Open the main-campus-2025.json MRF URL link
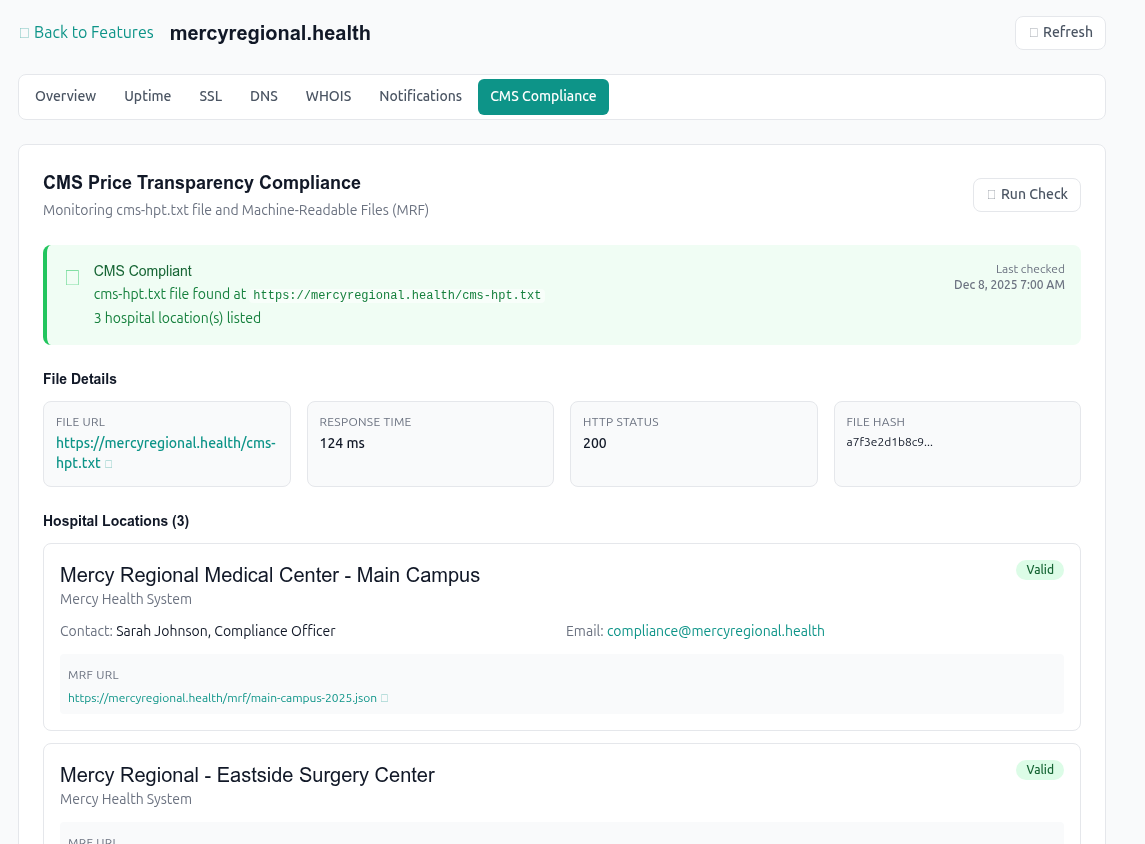Screen dimensions: 1145x844 222,697
